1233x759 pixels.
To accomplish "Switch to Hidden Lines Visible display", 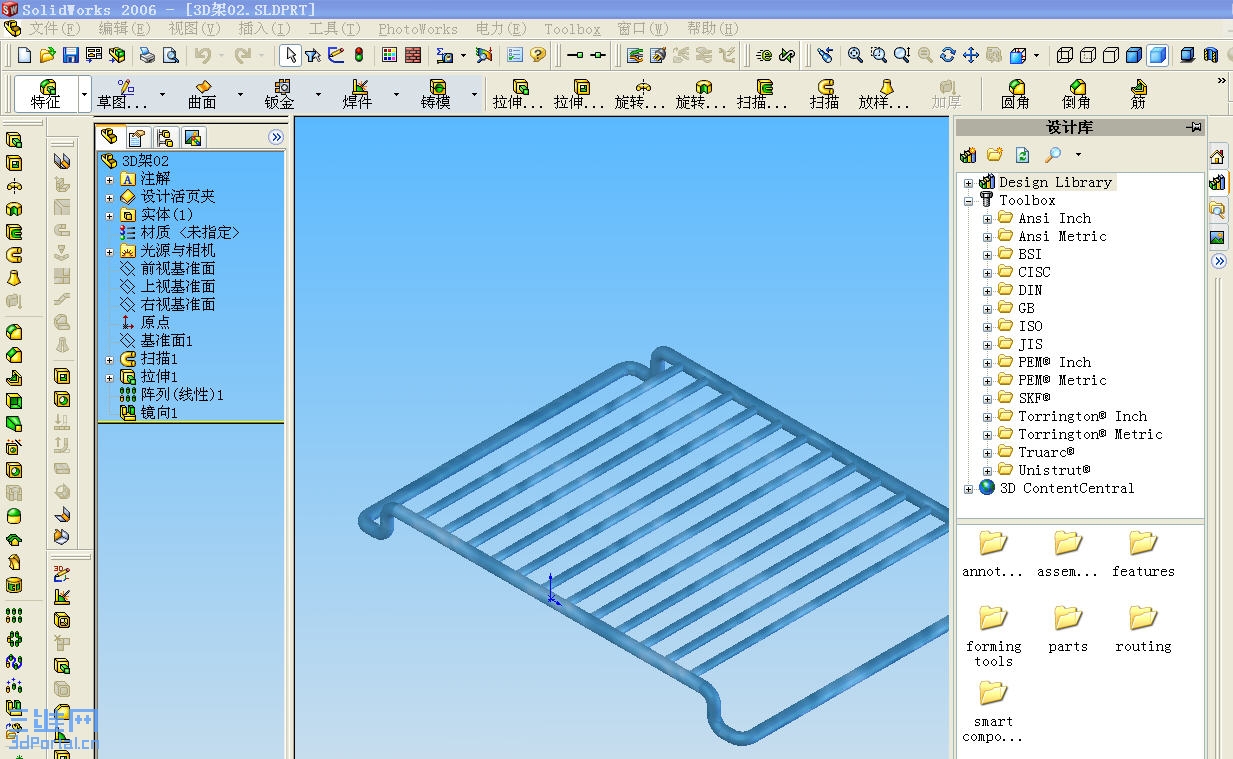I will tap(1089, 55).
